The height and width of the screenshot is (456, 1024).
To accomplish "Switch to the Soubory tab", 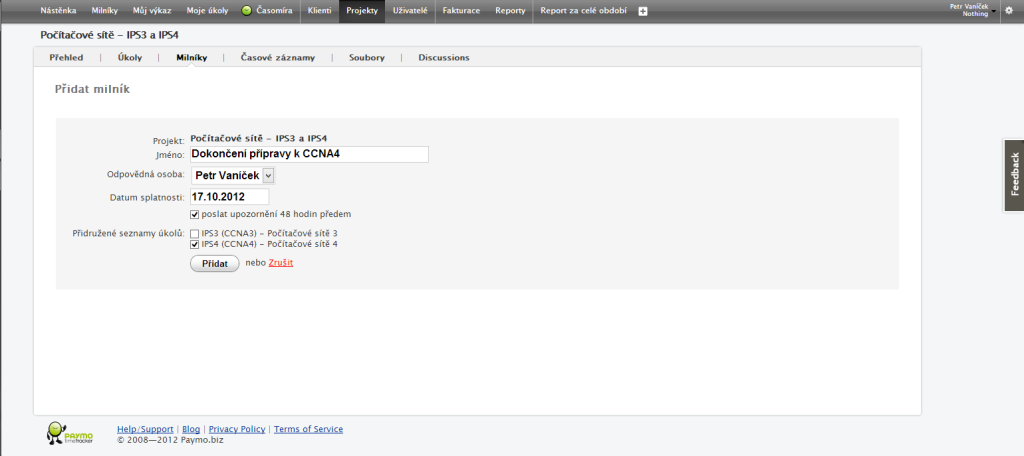I will pos(366,57).
